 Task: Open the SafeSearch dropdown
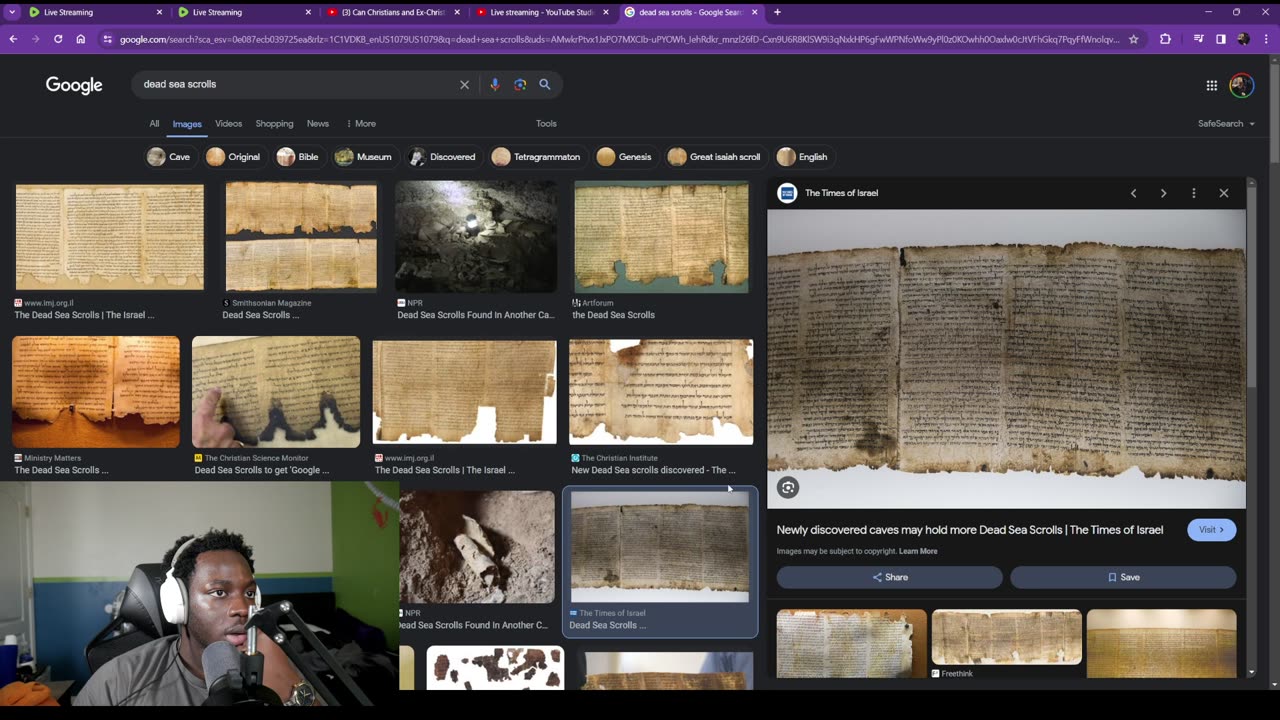pos(1226,124)
